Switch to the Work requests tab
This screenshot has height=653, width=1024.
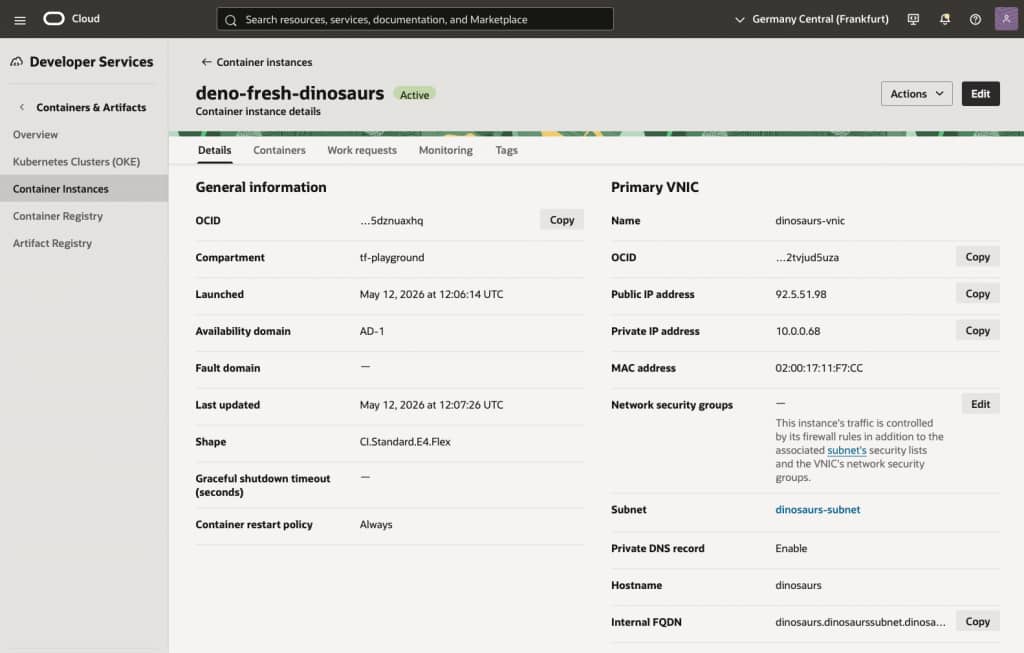362,150
